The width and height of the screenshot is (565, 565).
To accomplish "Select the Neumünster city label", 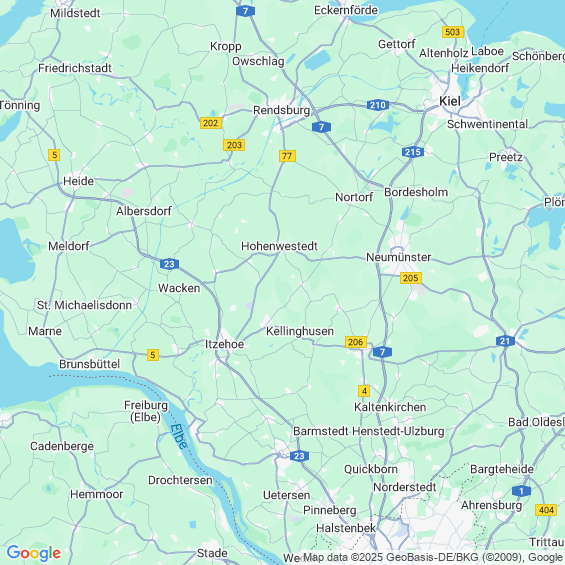I will [399, 257].
